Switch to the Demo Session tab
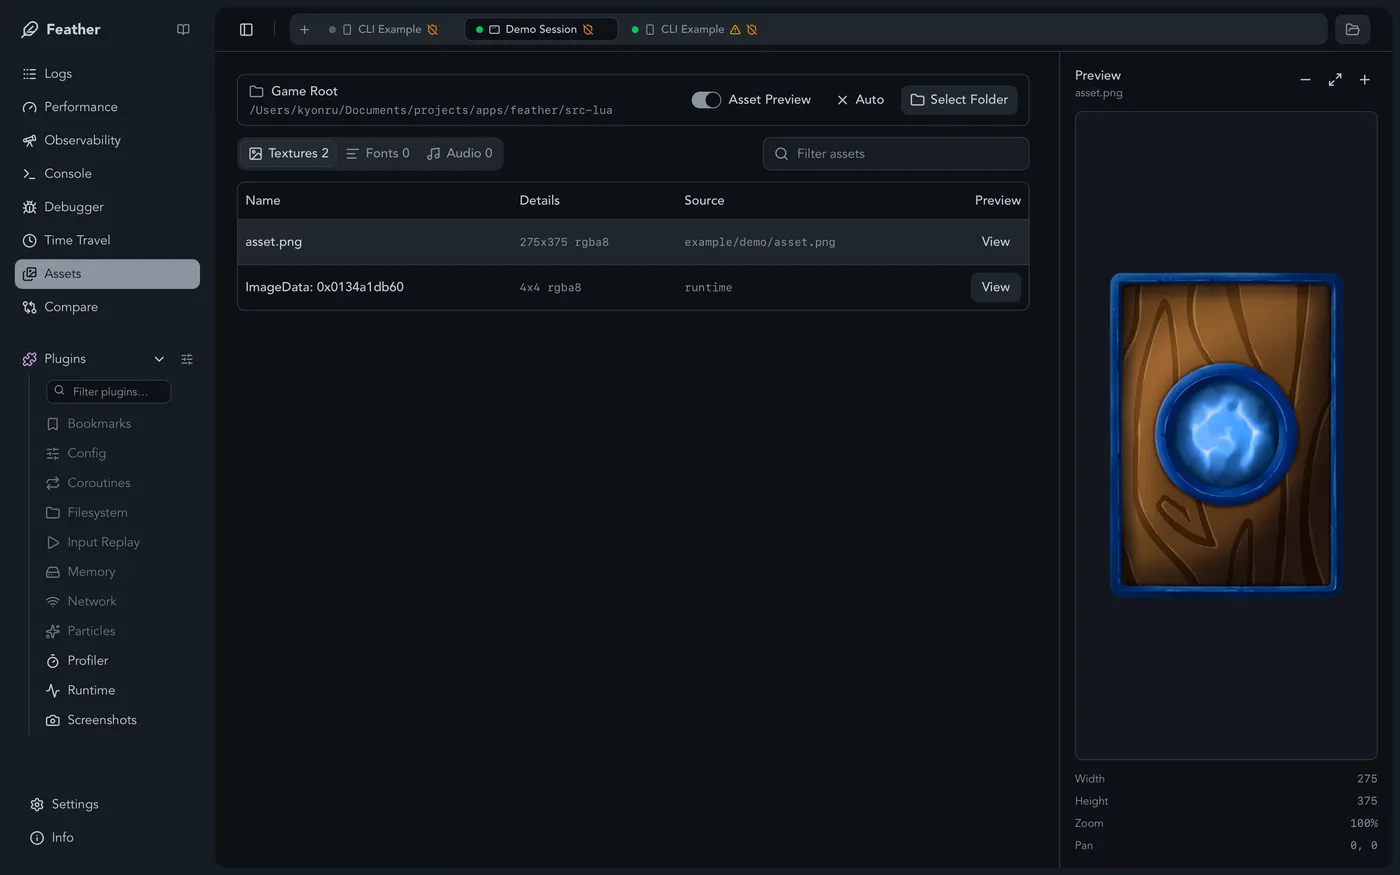The width and height of the screenshot is (1400, 875). click(540, 29)
